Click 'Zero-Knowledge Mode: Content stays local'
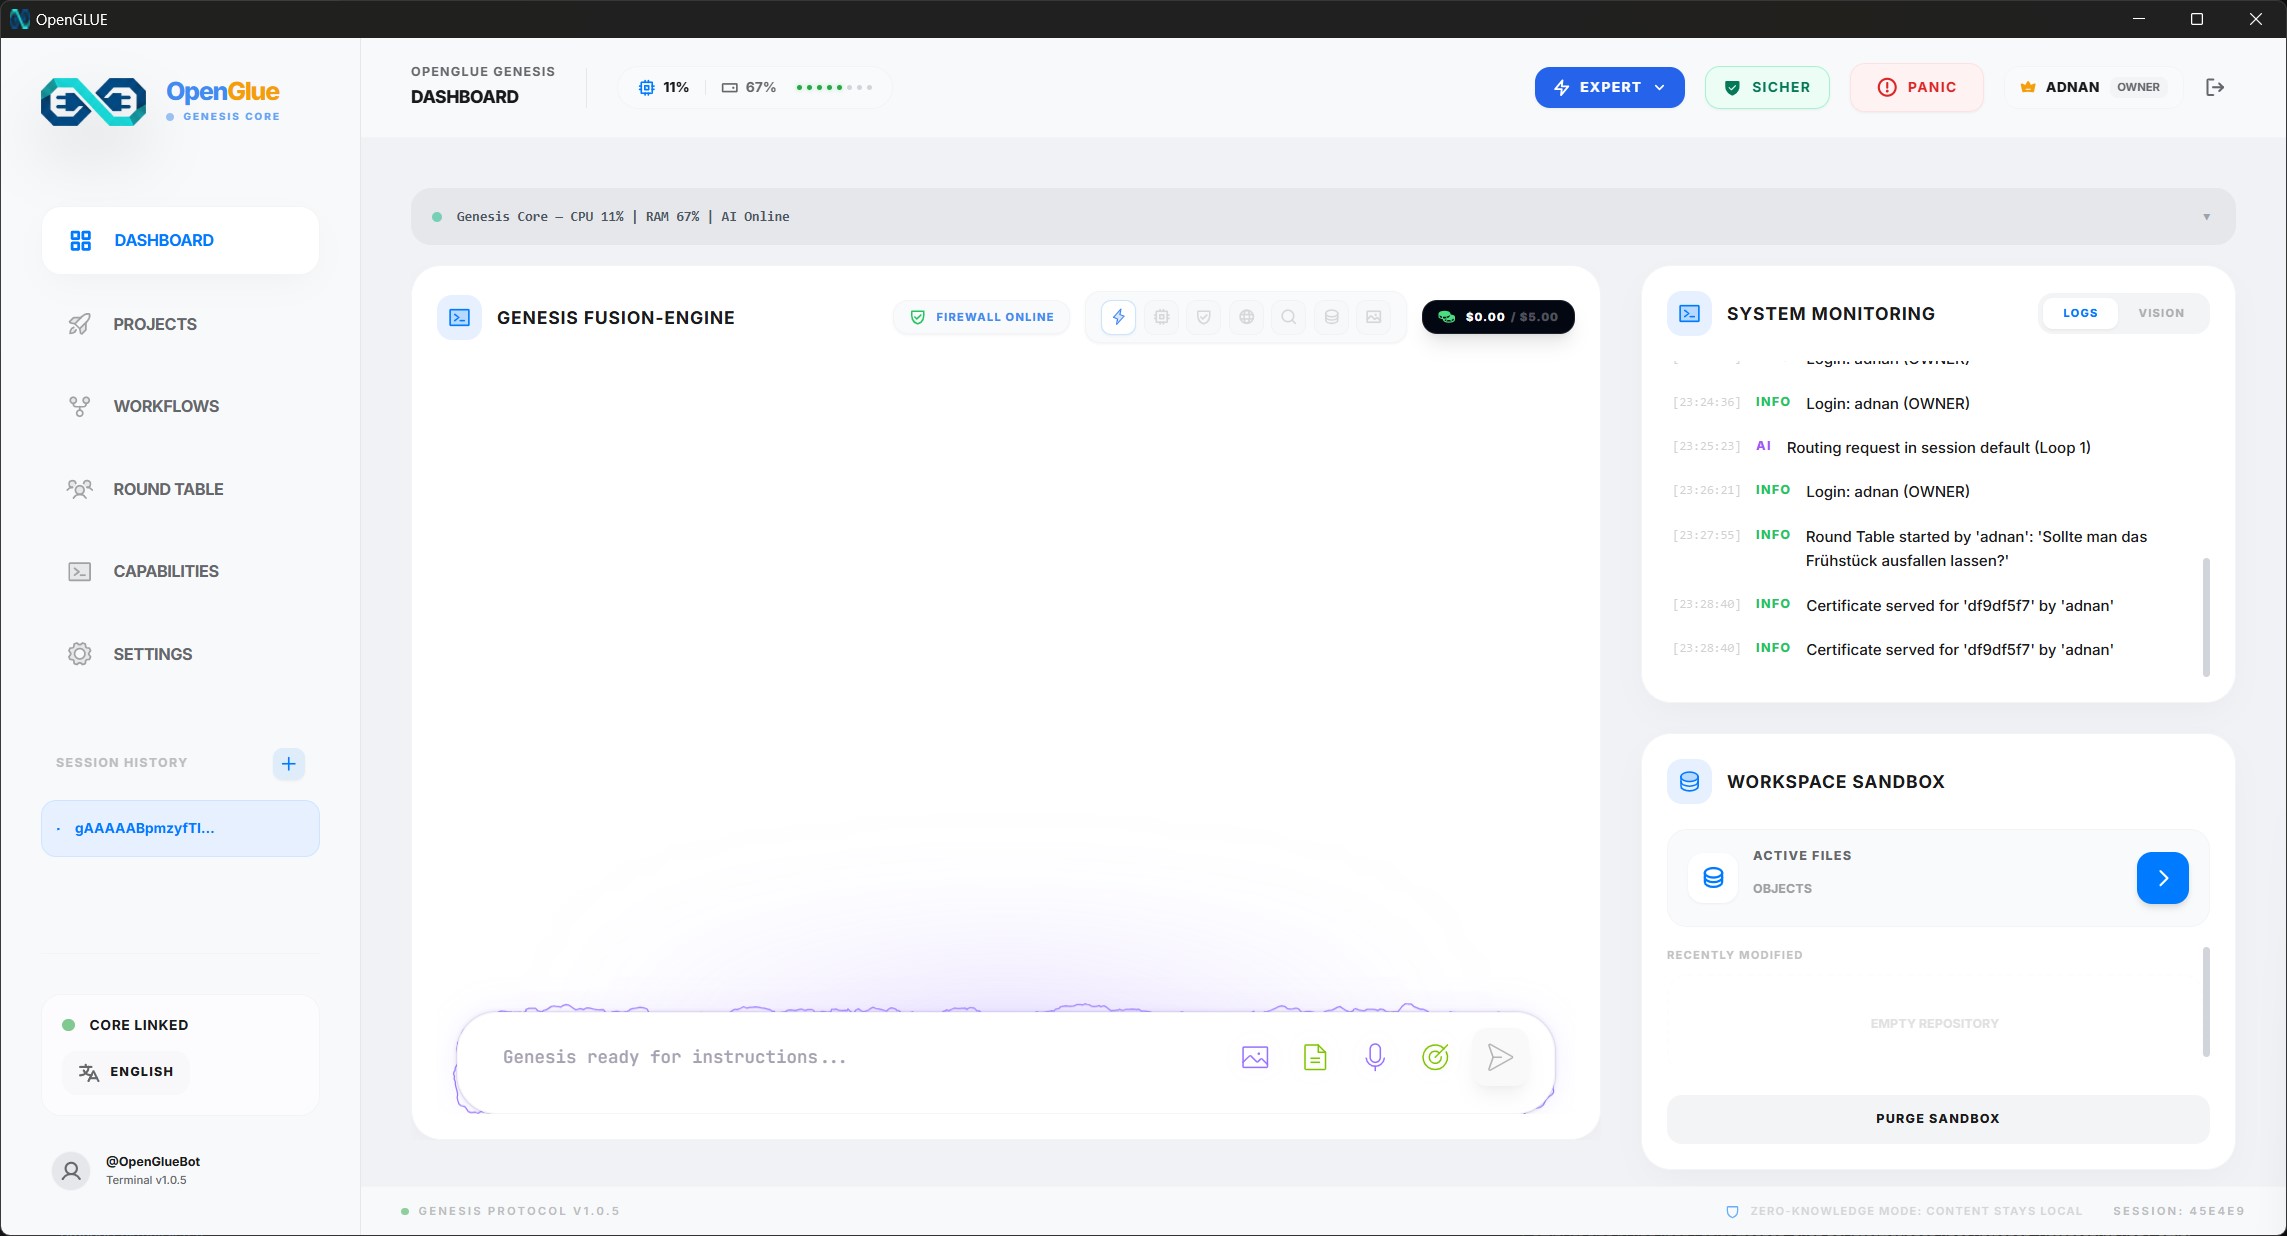Image resolution: width=2287 pixels, height=1236 pixels. (x=1916, y=1211)
